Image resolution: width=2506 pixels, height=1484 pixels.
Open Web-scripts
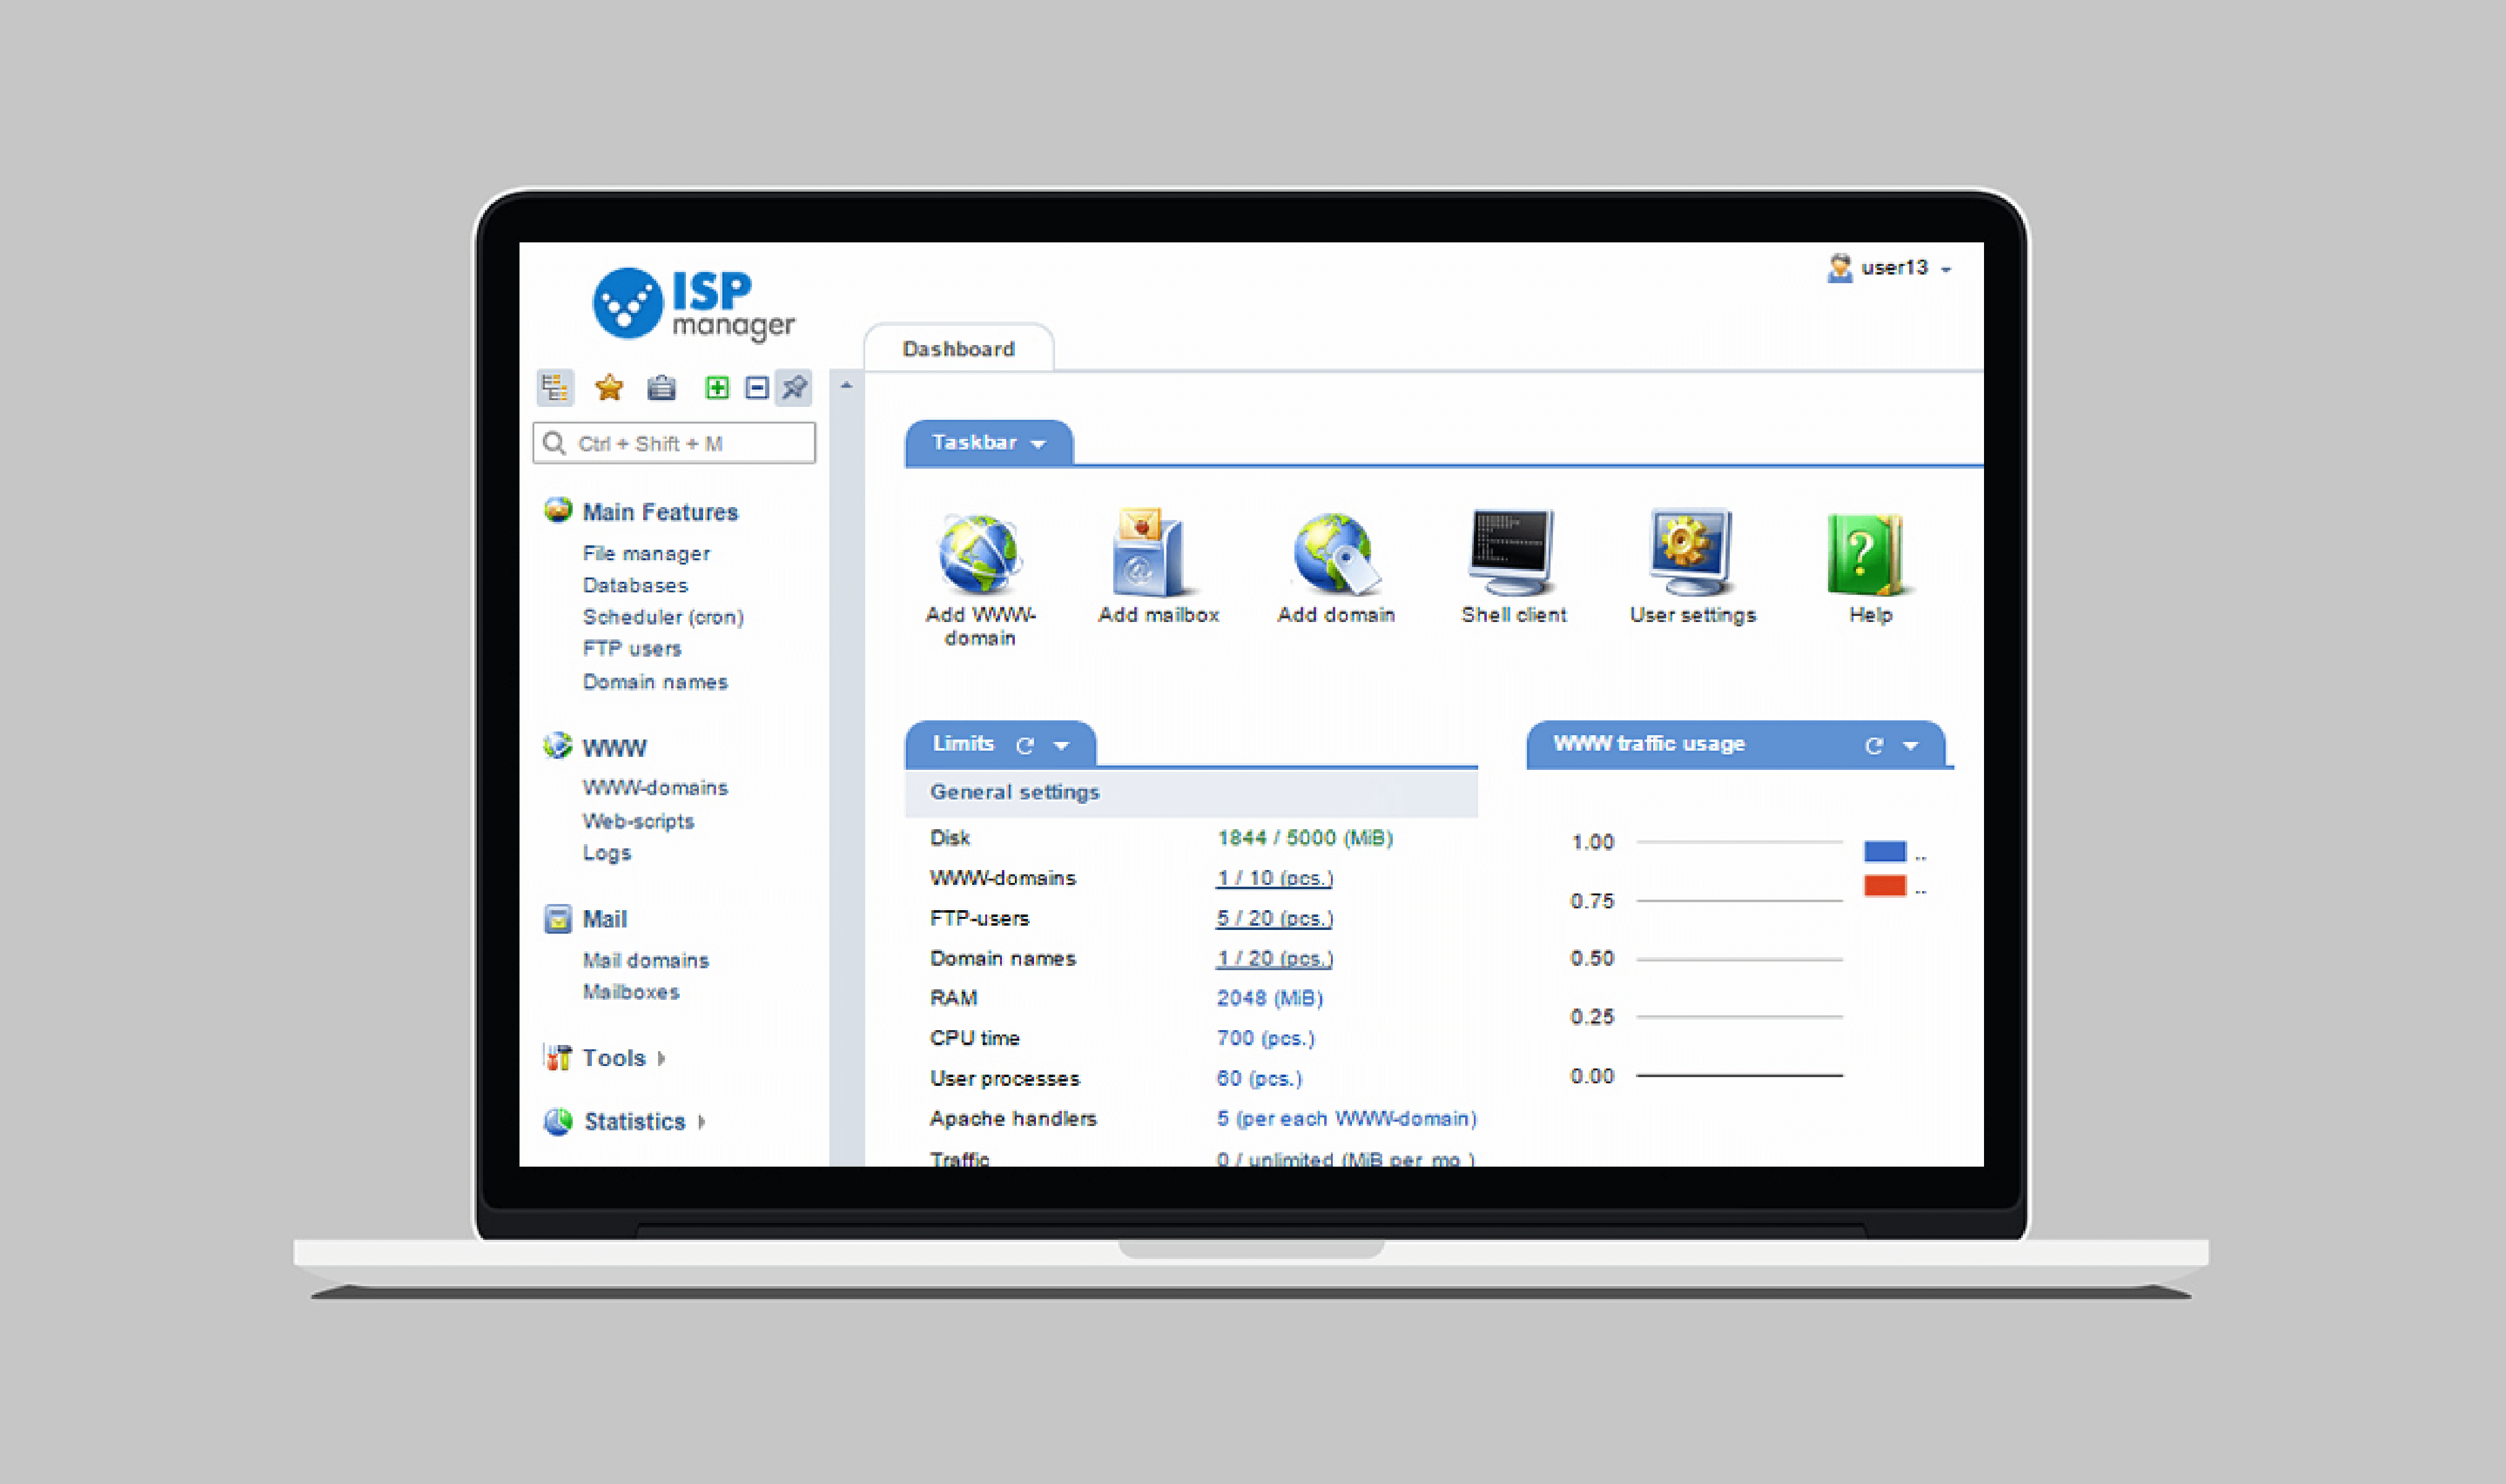pos(638,821)
